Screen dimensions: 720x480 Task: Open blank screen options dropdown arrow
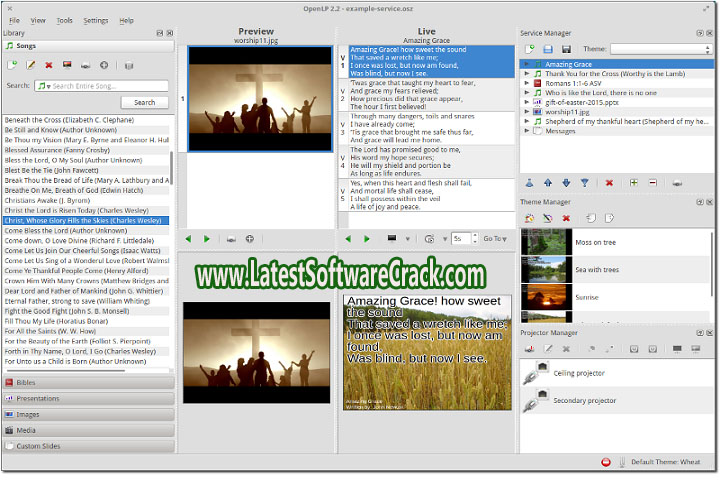click(407, 239)
